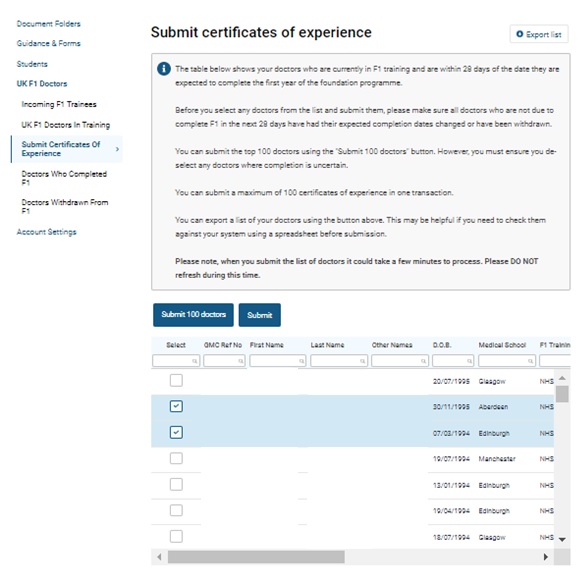Click the Select column header
The width and height of the screenshot is (588, 585).
[176, 345]
